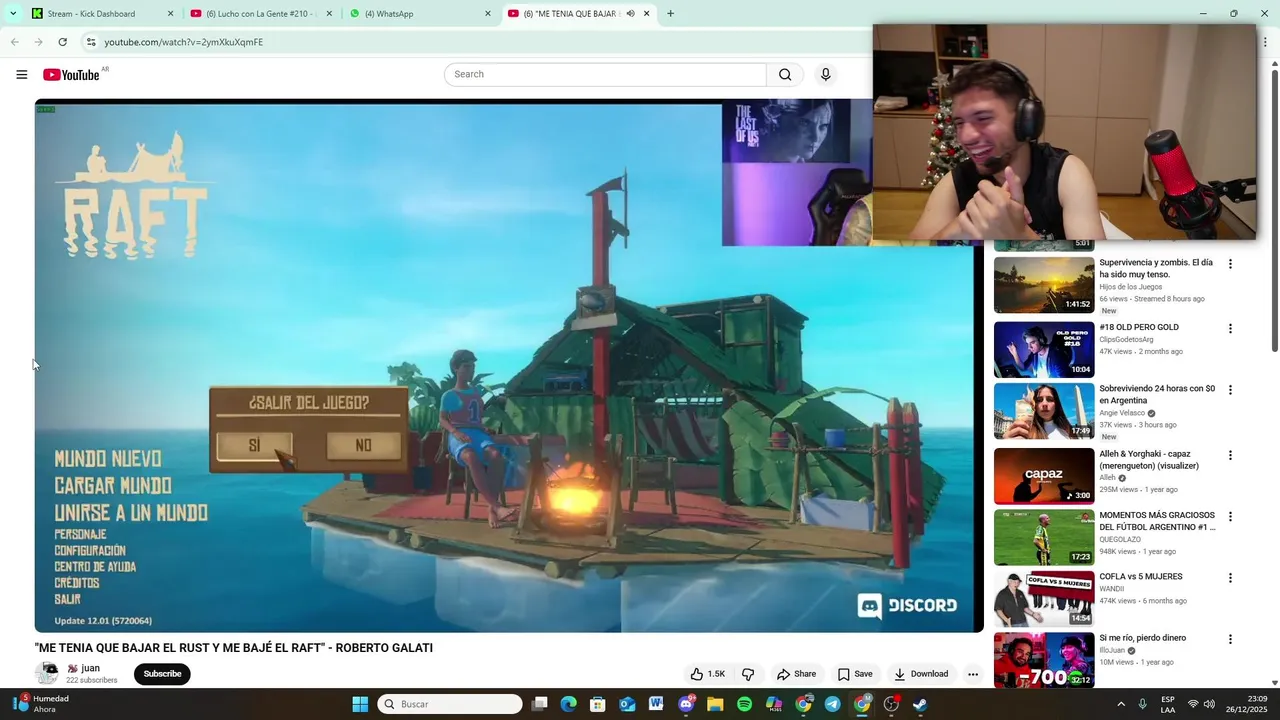Click the YouTube search magnifier button
Screen dimensions: 1280x720
point(785,74)
